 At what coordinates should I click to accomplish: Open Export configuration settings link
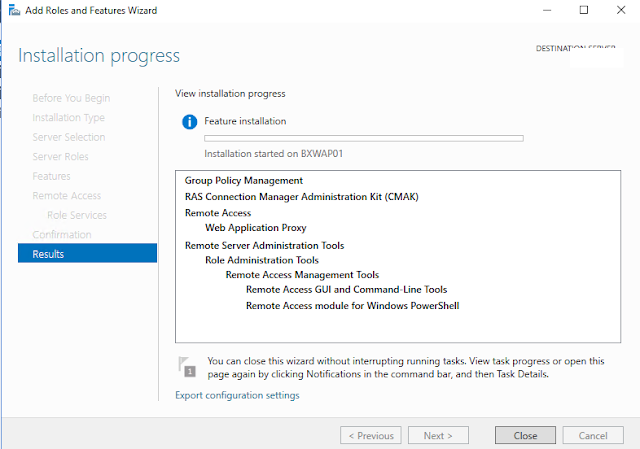point(237,395)
